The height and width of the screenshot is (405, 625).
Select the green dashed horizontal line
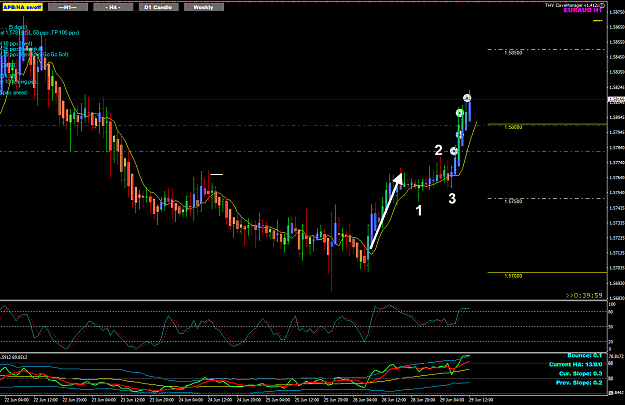(303, 151)
